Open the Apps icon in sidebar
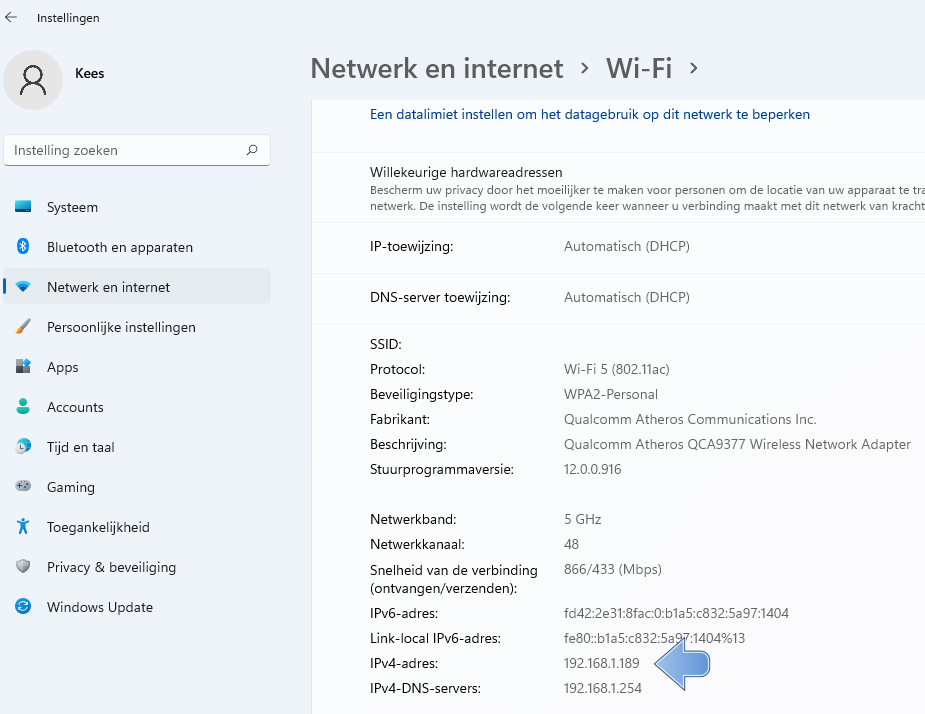The width and height of the screenshot is (925, 714). pyautogui.click(x=23, y=366)
